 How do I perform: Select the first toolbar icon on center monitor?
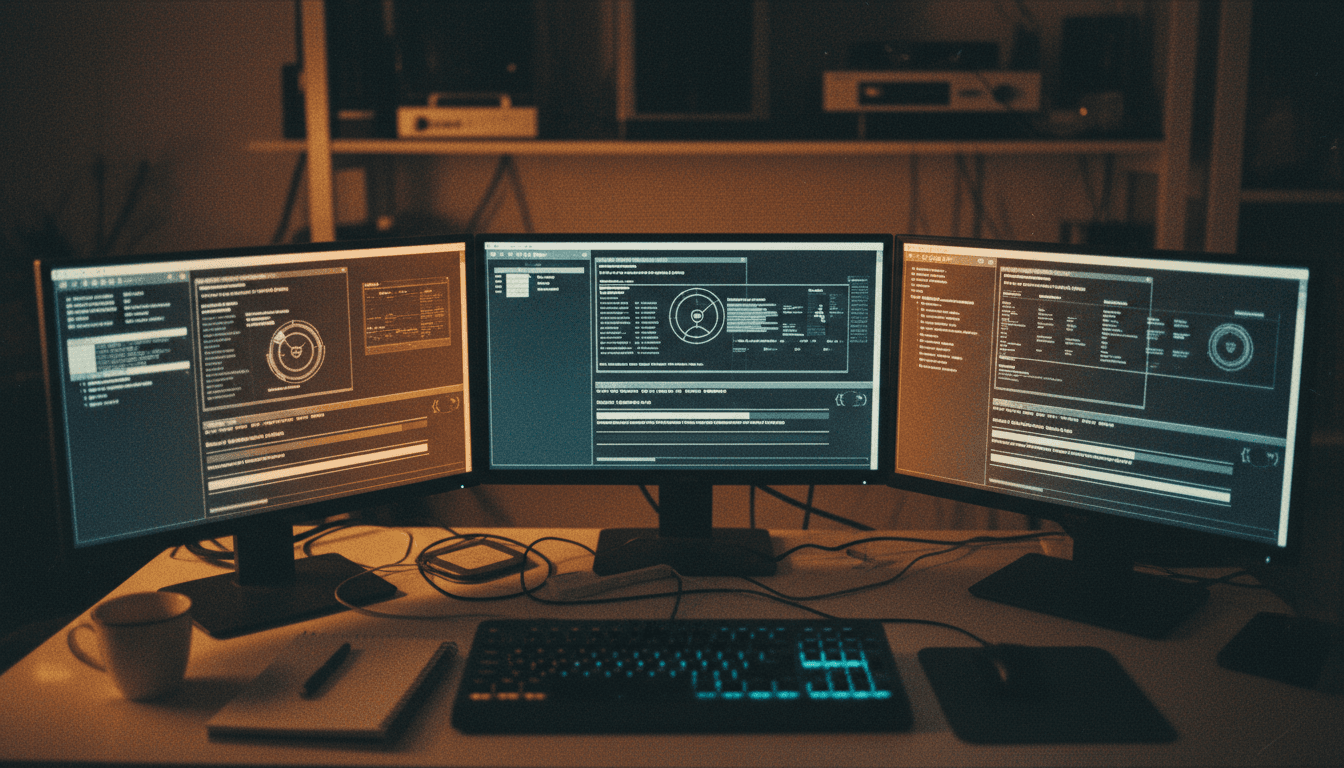493,254
